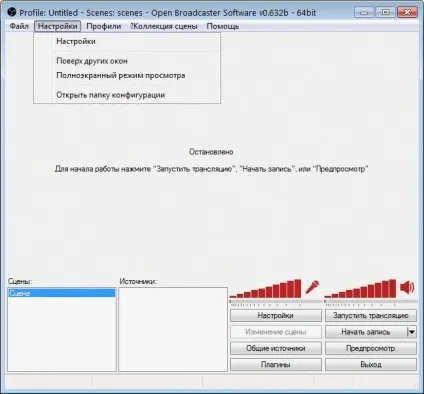Mute the microphone via mic icon
424x394 pixels.
point(312,287)
